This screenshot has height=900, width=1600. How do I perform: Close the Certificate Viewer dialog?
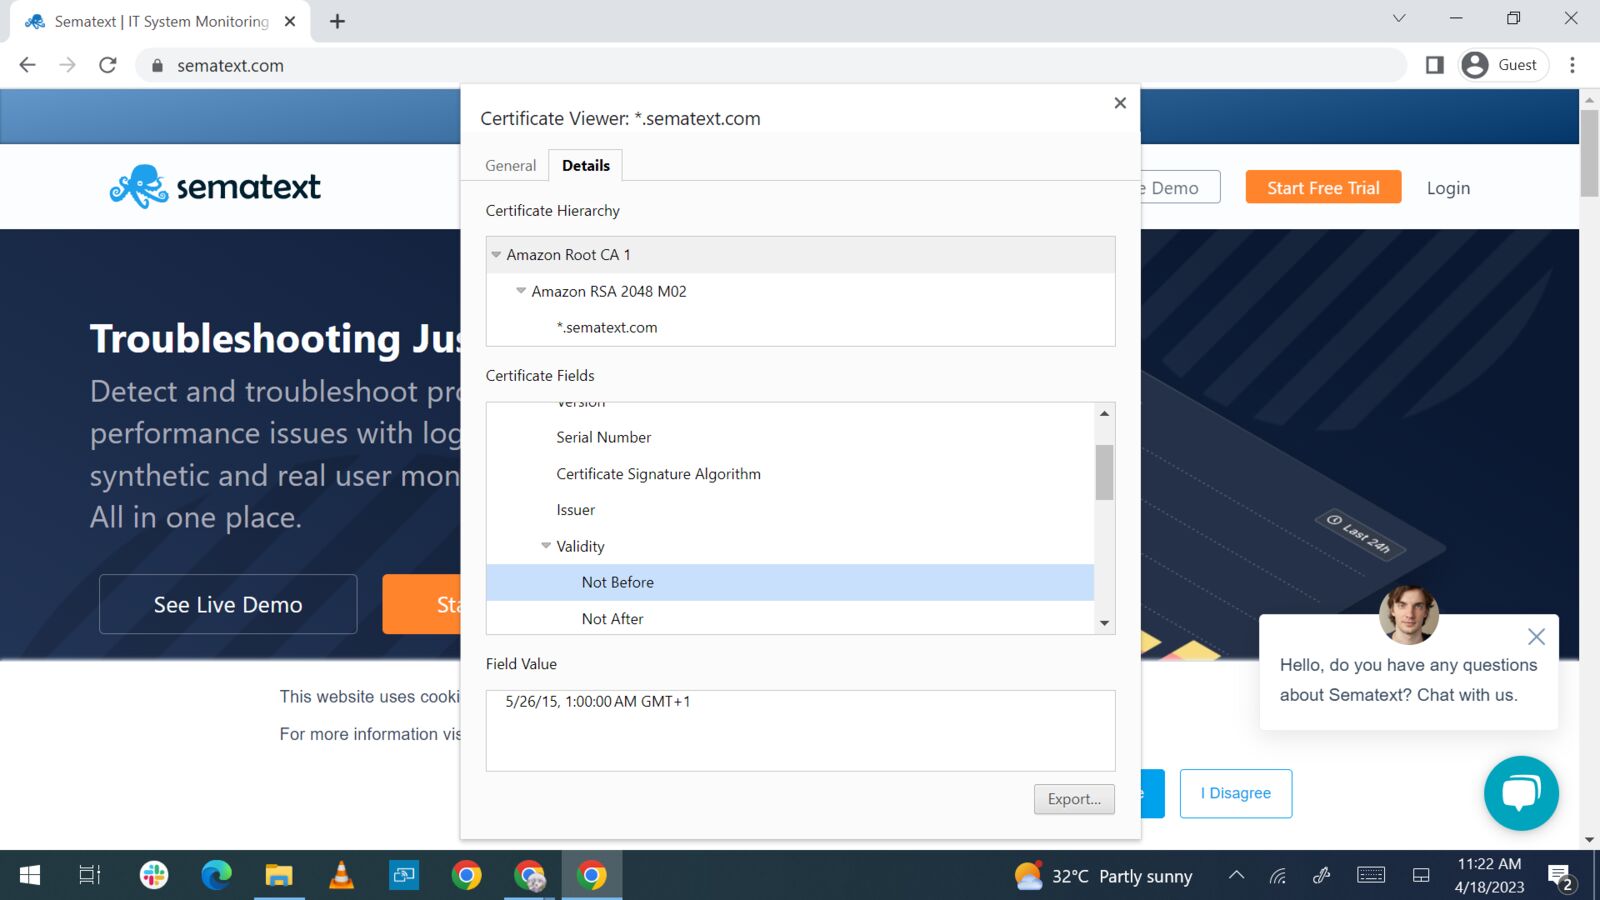(x=1120, y=103)
